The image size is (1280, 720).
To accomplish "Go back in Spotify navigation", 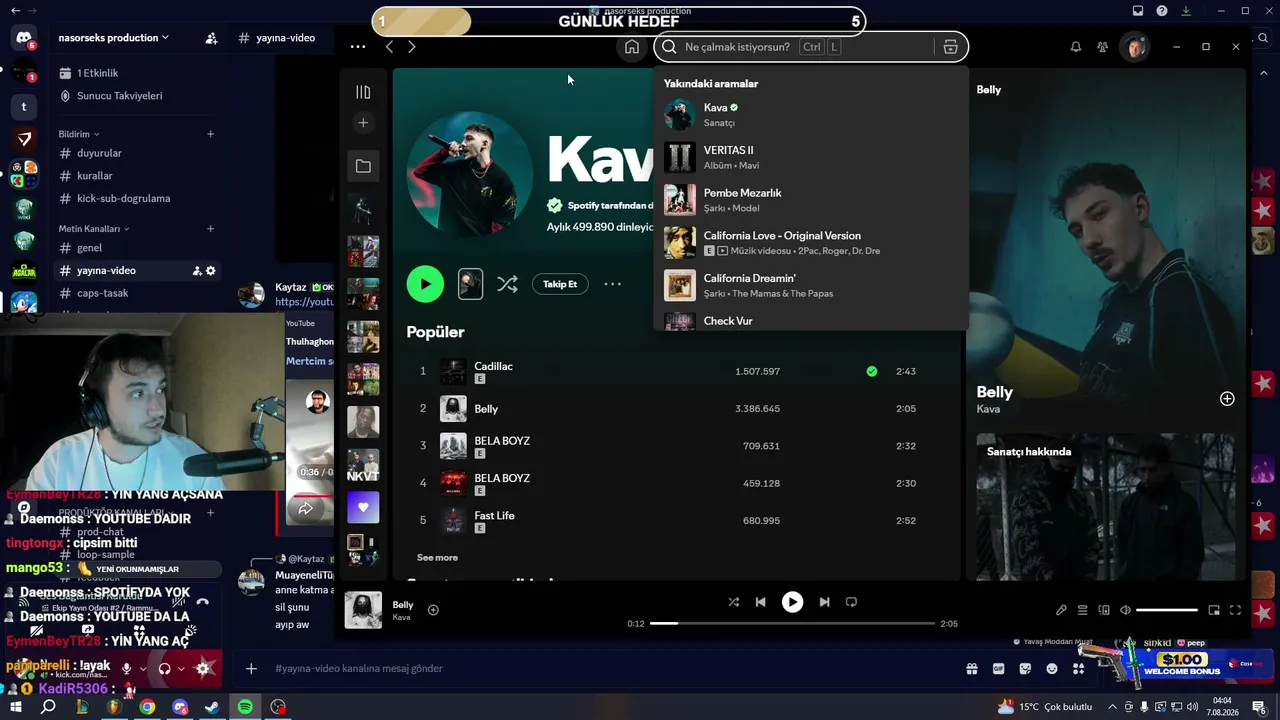I will pos(389,47).
